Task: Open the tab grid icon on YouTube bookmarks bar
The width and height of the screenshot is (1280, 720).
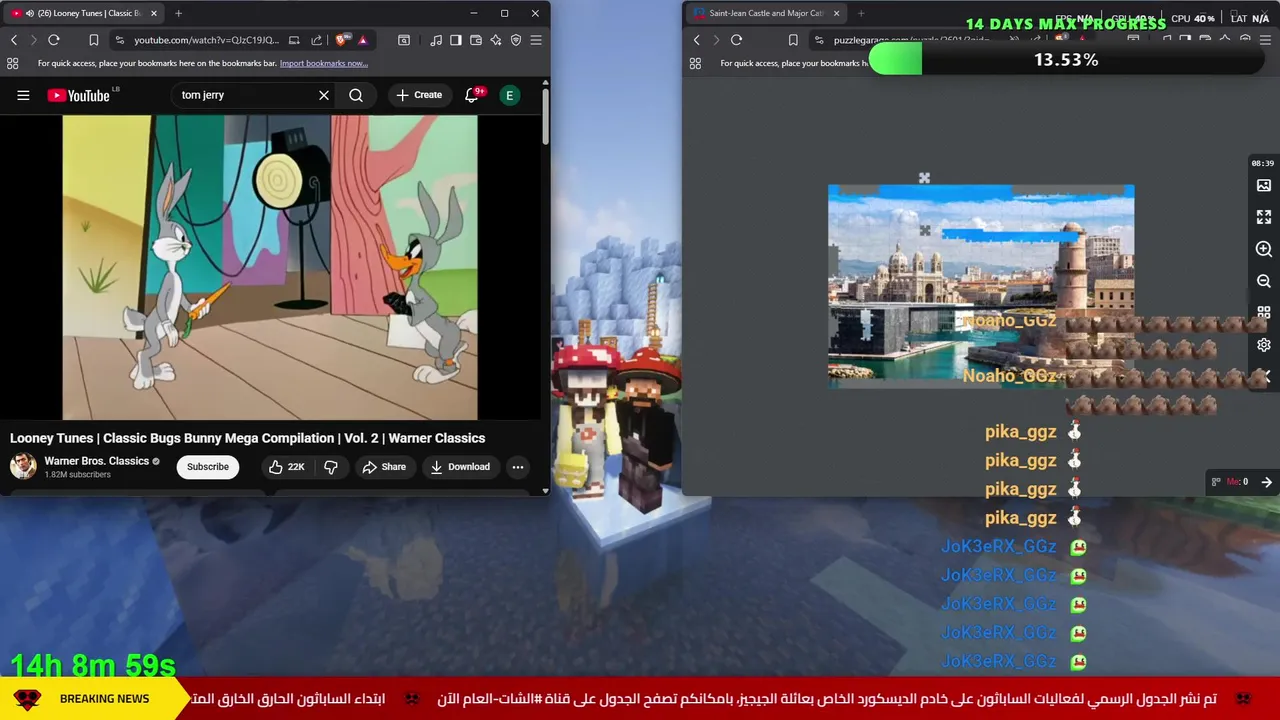Action: click(12, 63)
